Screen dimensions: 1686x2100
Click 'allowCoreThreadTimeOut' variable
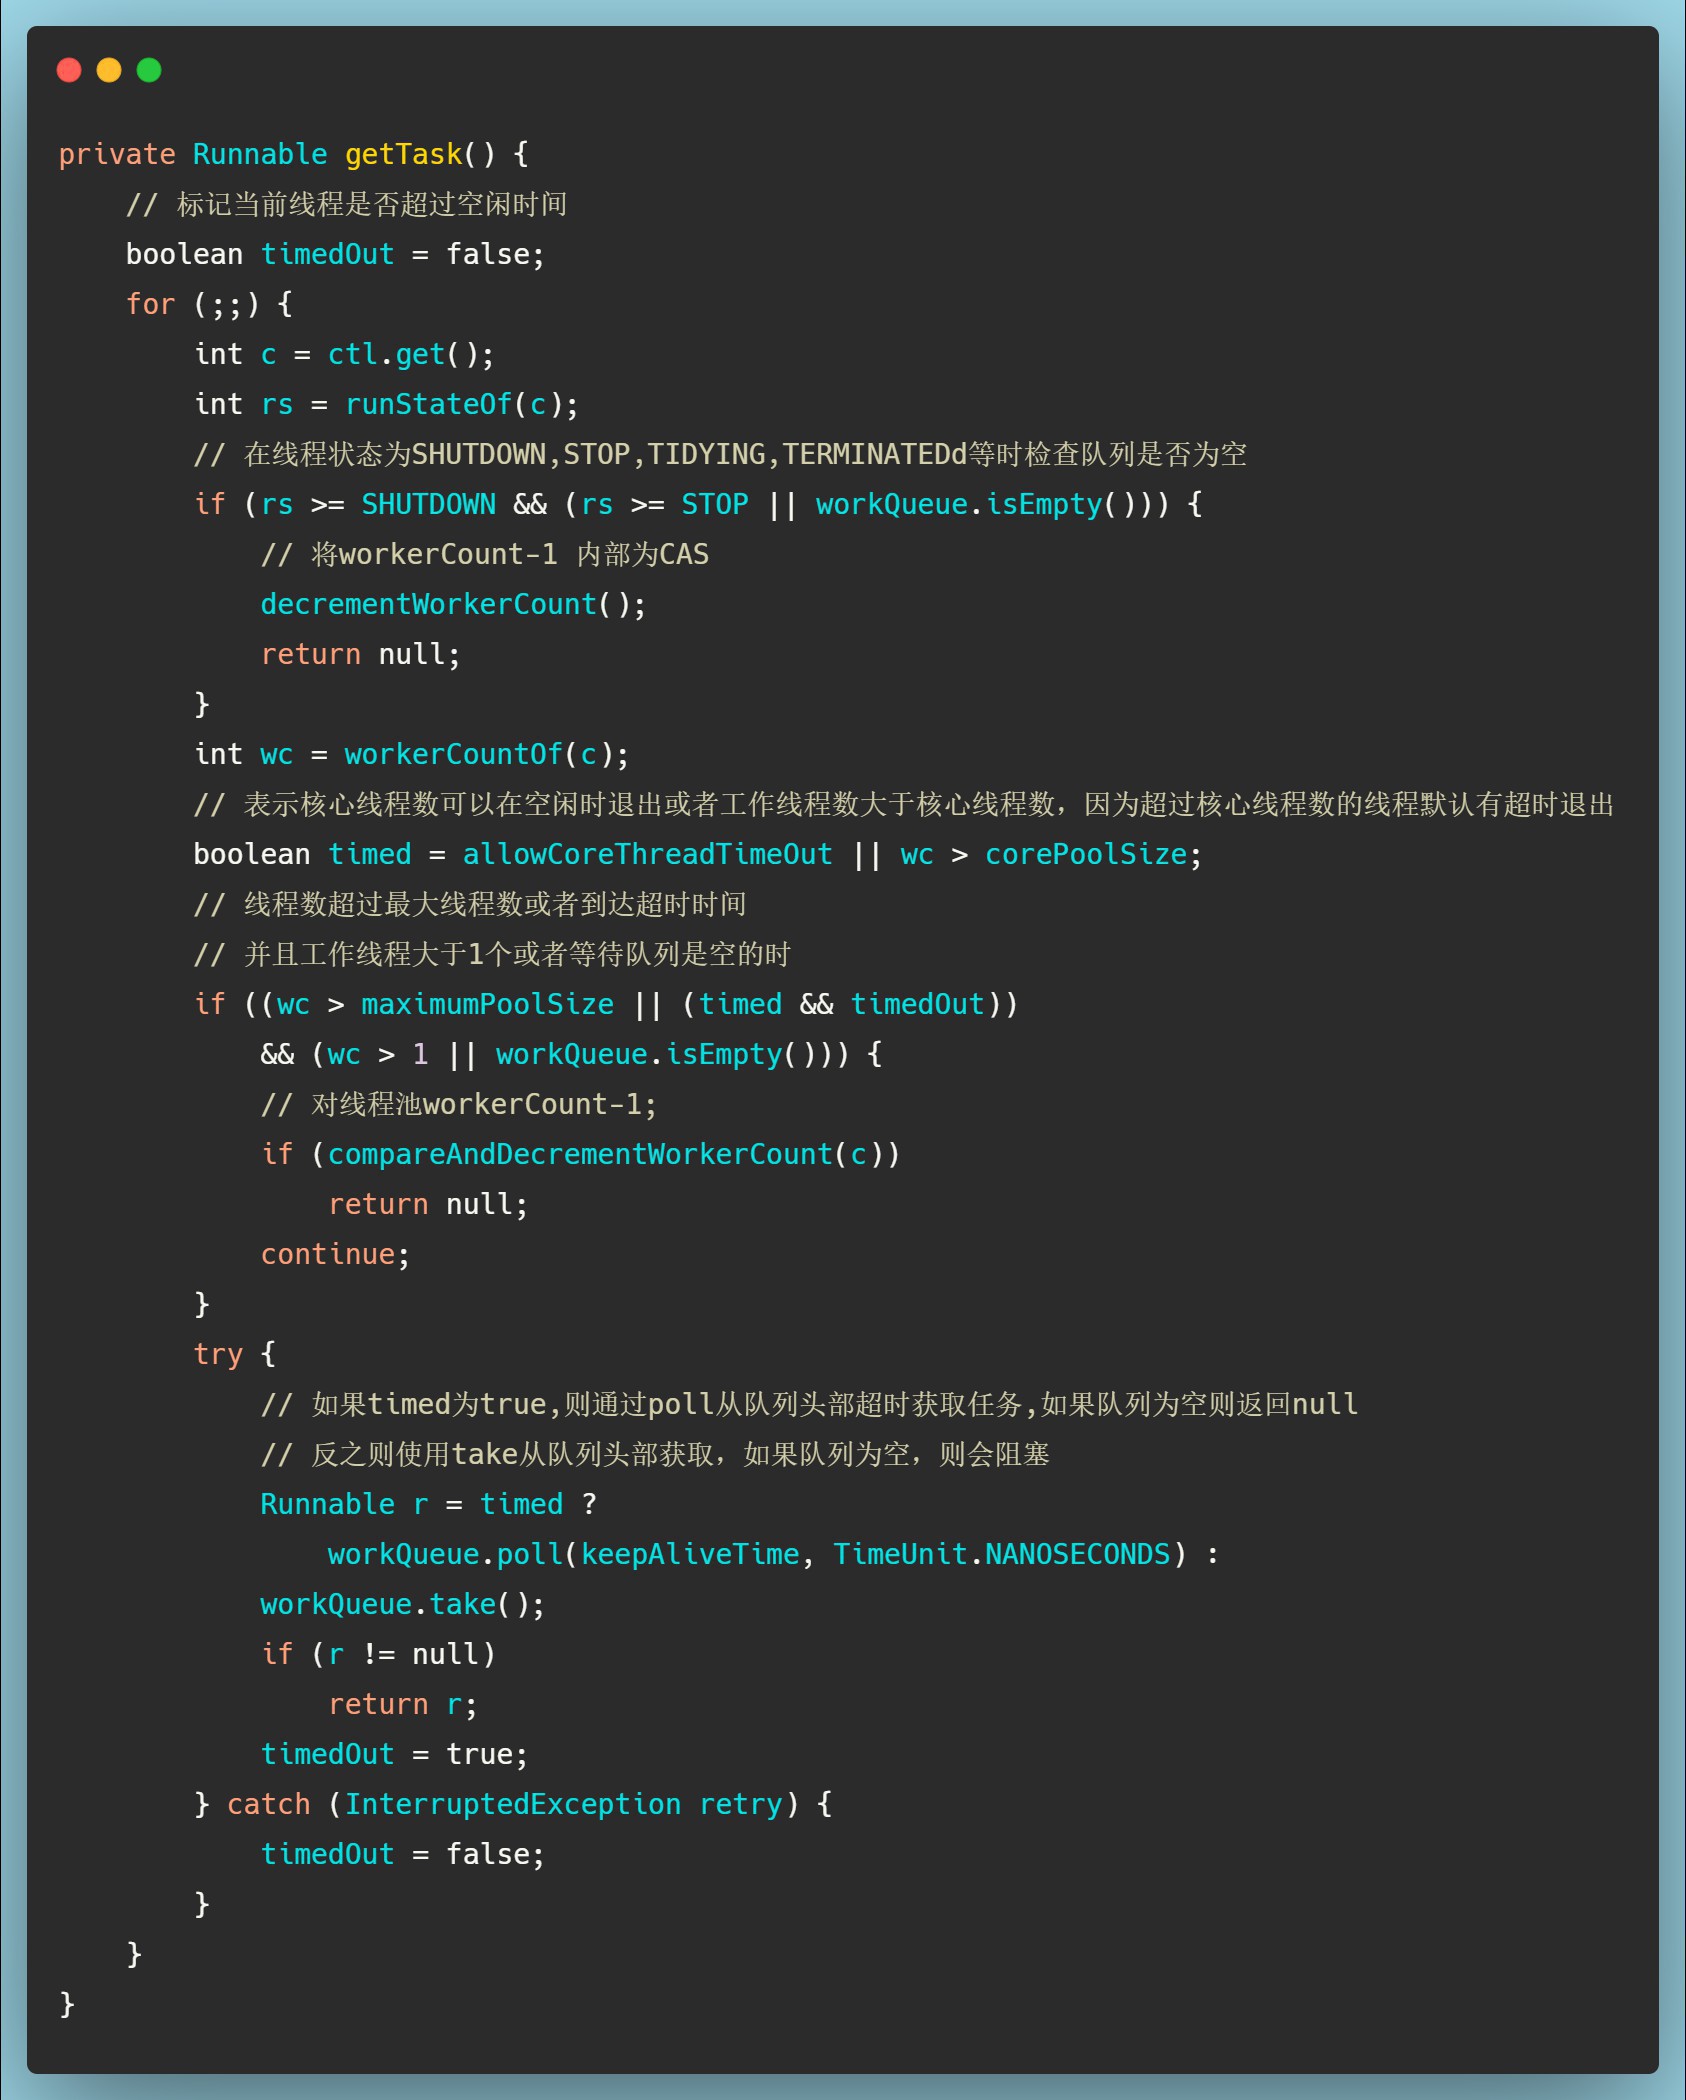[x=647, y=854]
